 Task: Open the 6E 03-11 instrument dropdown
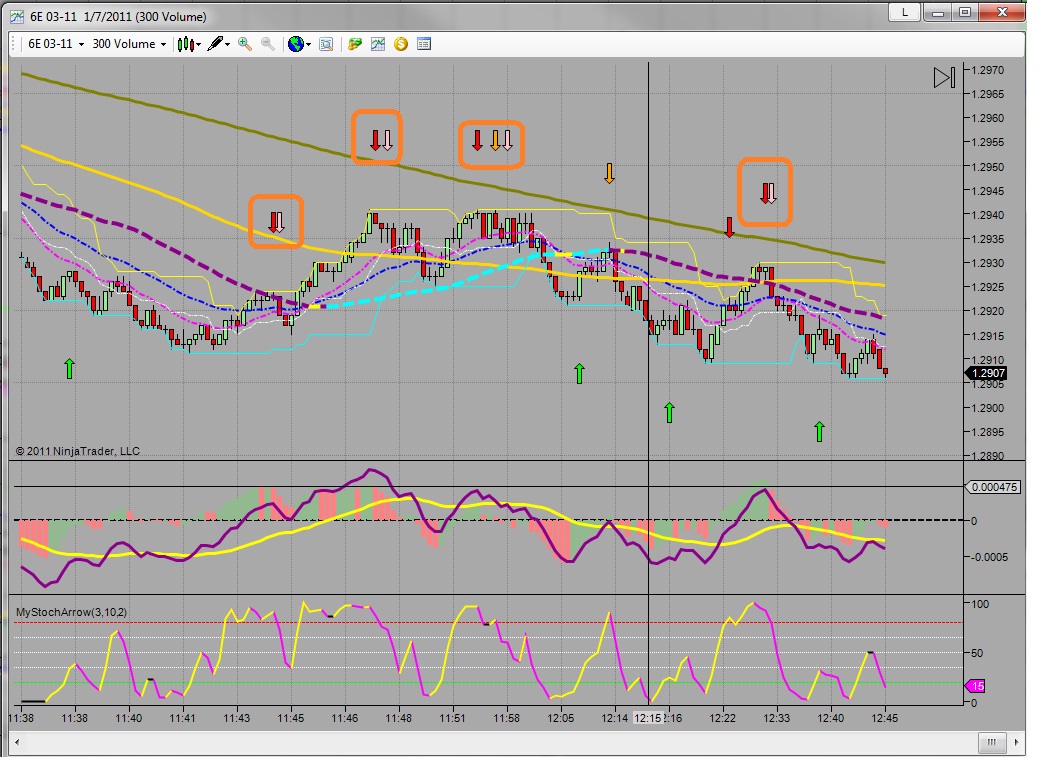click(x=56, y=44)
